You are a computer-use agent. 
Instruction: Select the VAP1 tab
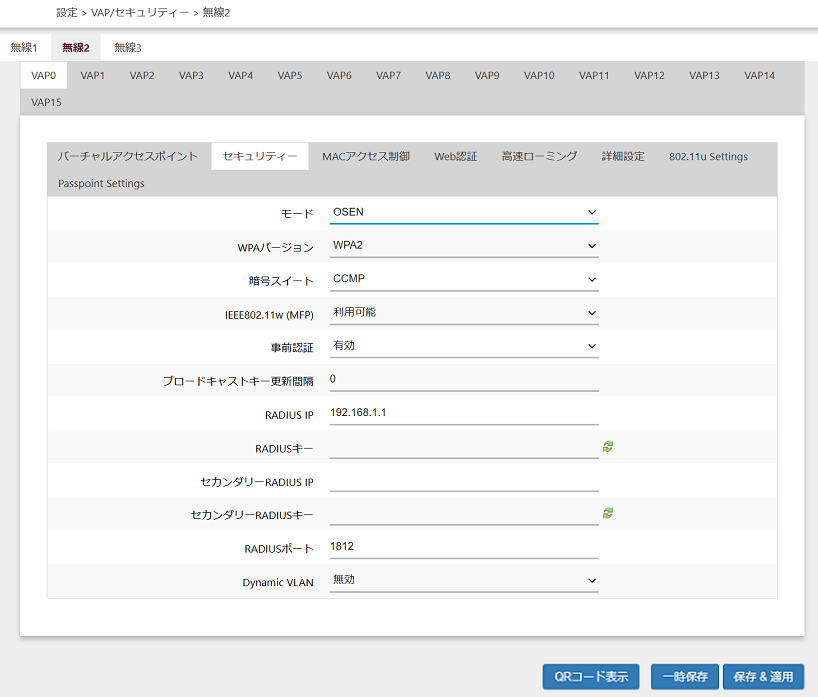(x=93, y=75)
